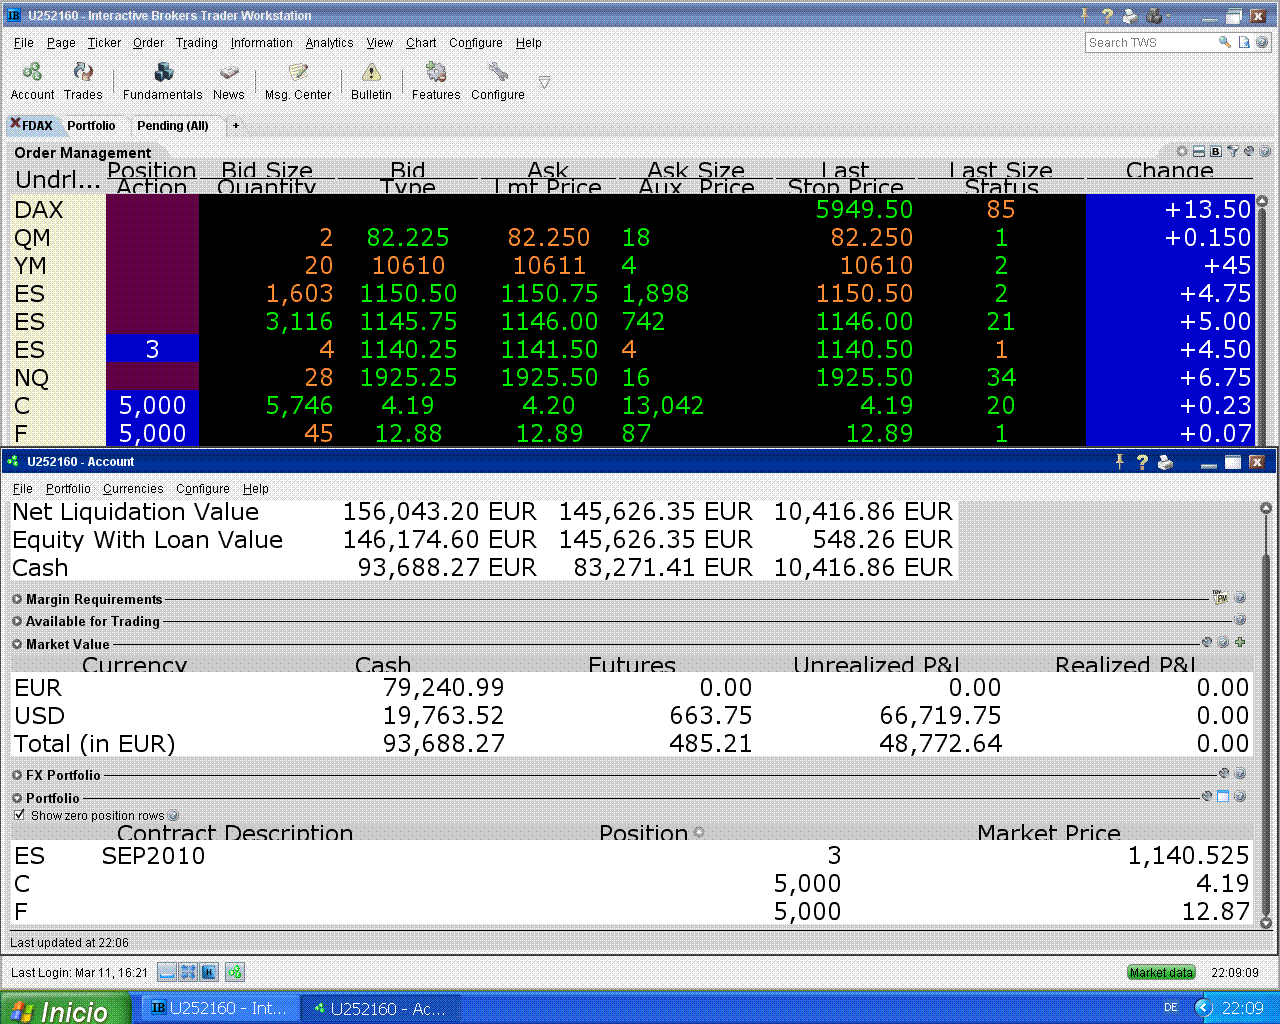Uncheck Show zero position rows
Screen dimensions: 1280x1024
(19, 815)
